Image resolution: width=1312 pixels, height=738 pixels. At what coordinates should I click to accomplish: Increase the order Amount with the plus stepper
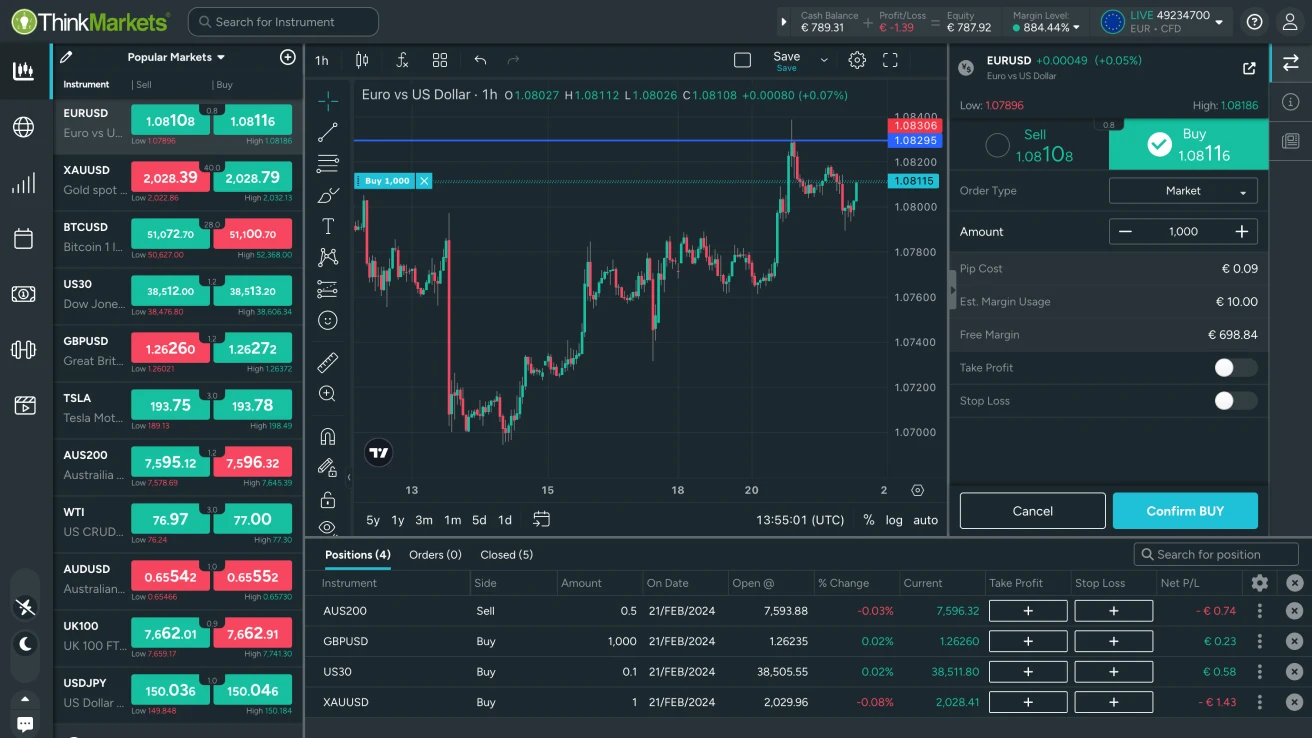coord(1241,231)
